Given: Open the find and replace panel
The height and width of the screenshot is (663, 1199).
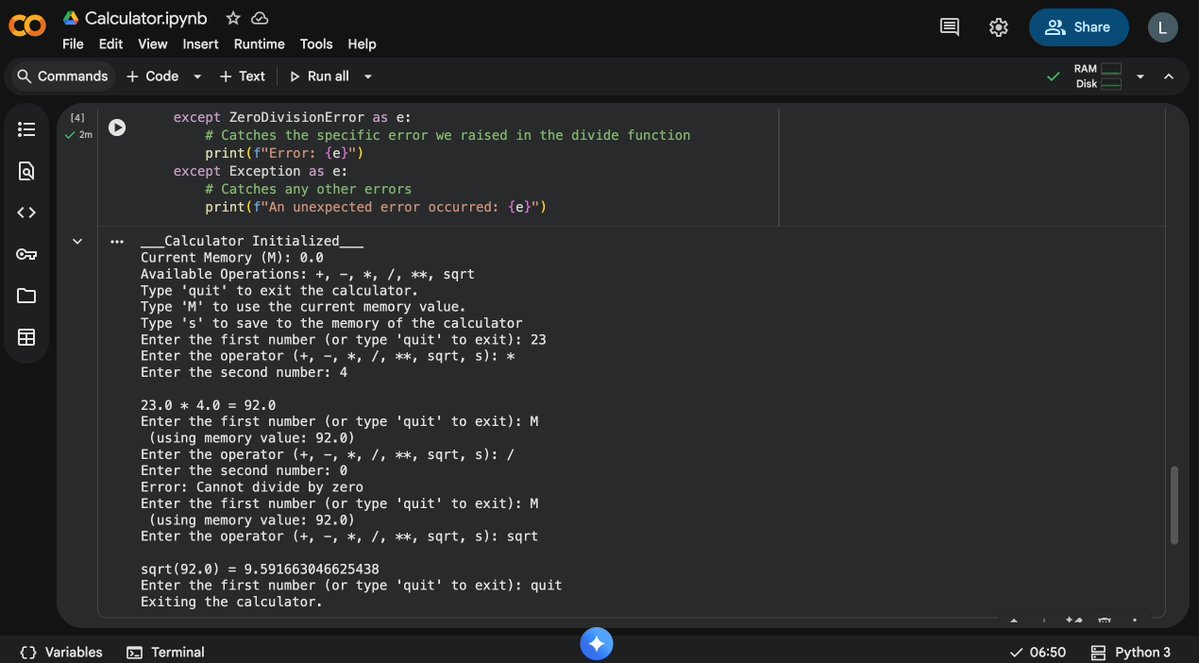Looking at the screenshot, I should point(26,170).
